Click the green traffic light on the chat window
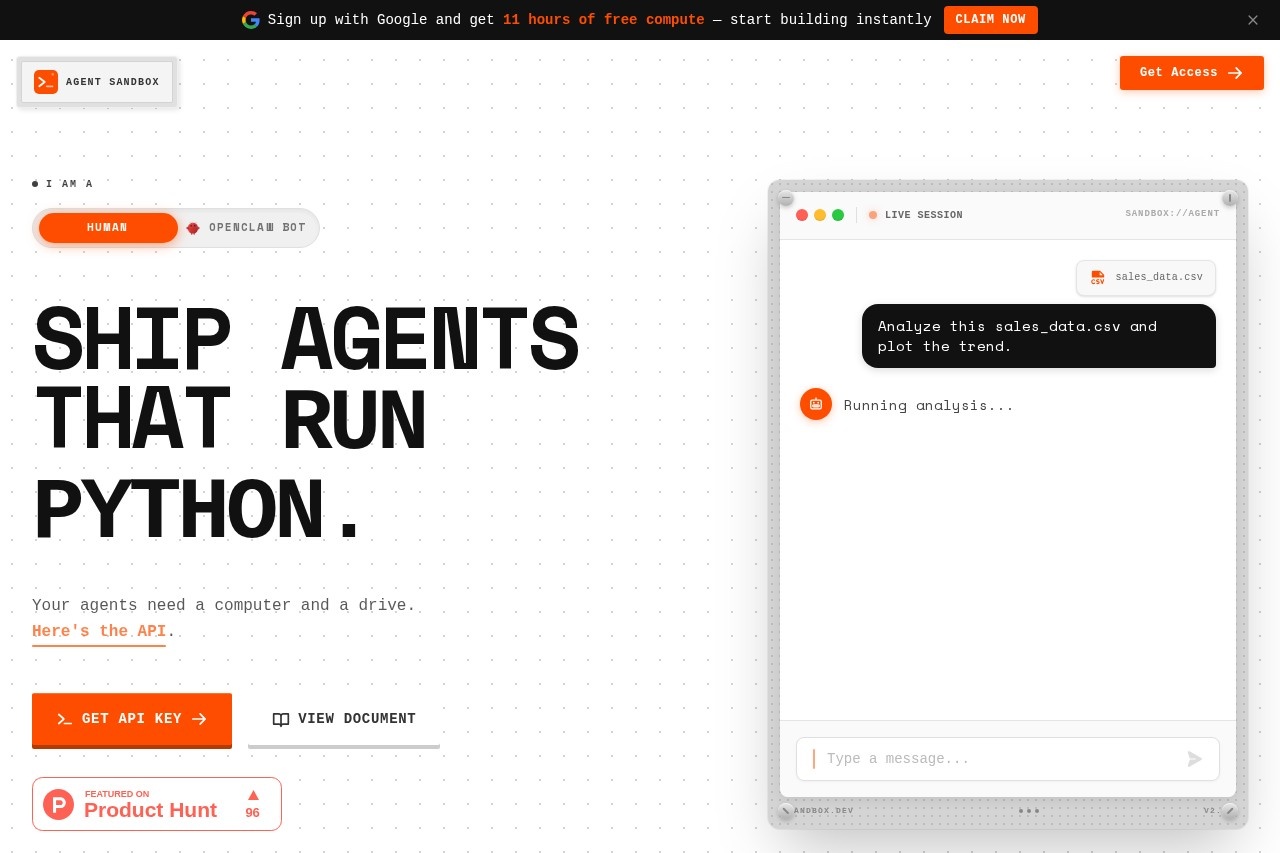 click(838, 215)
